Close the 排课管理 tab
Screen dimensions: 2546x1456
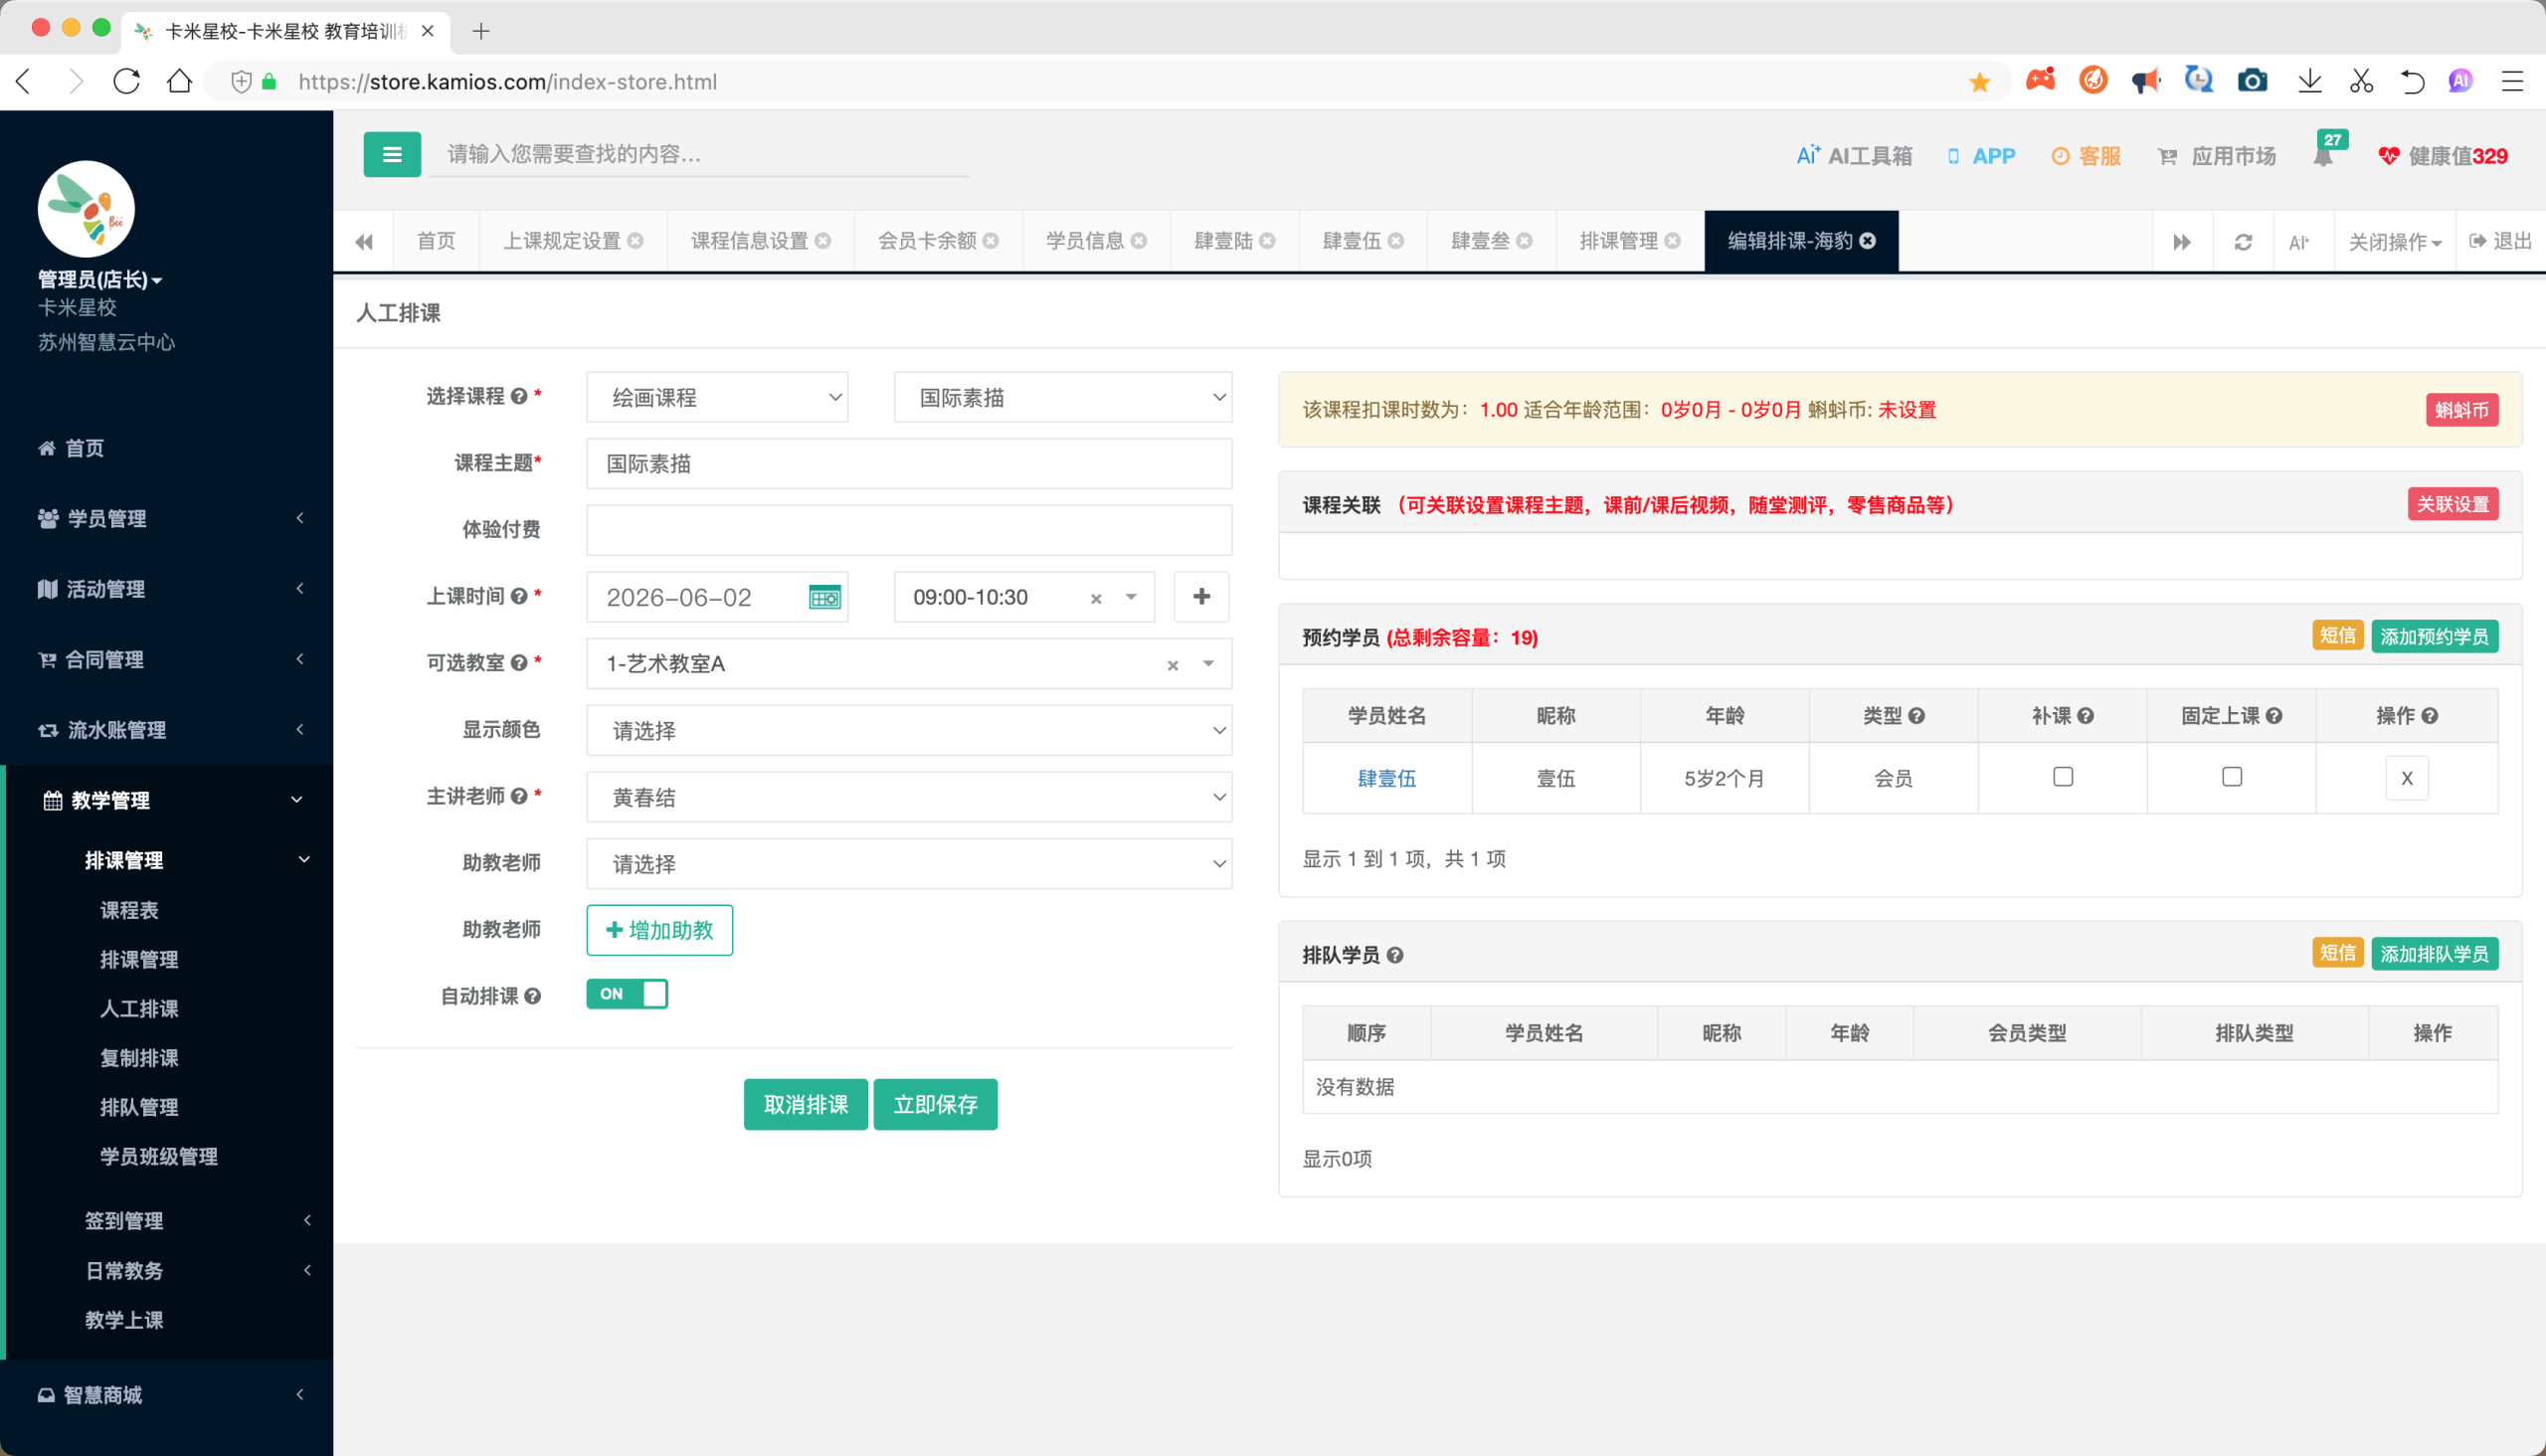(1672, 241)
